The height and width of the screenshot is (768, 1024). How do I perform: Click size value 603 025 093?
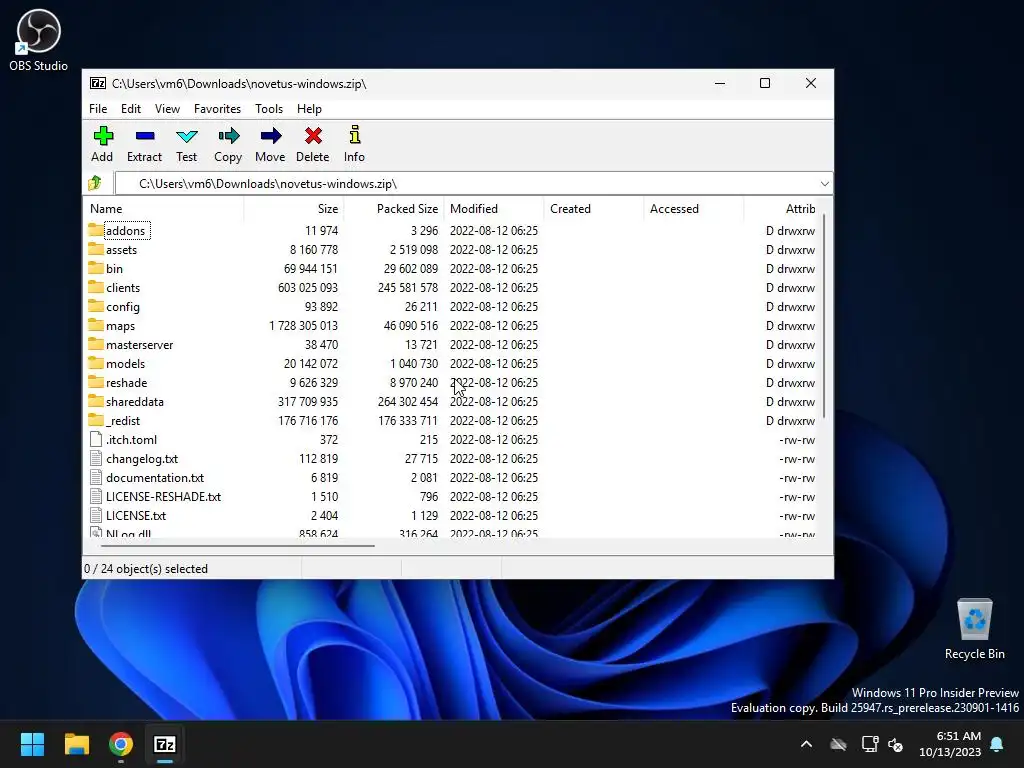(x=308, y=288)
